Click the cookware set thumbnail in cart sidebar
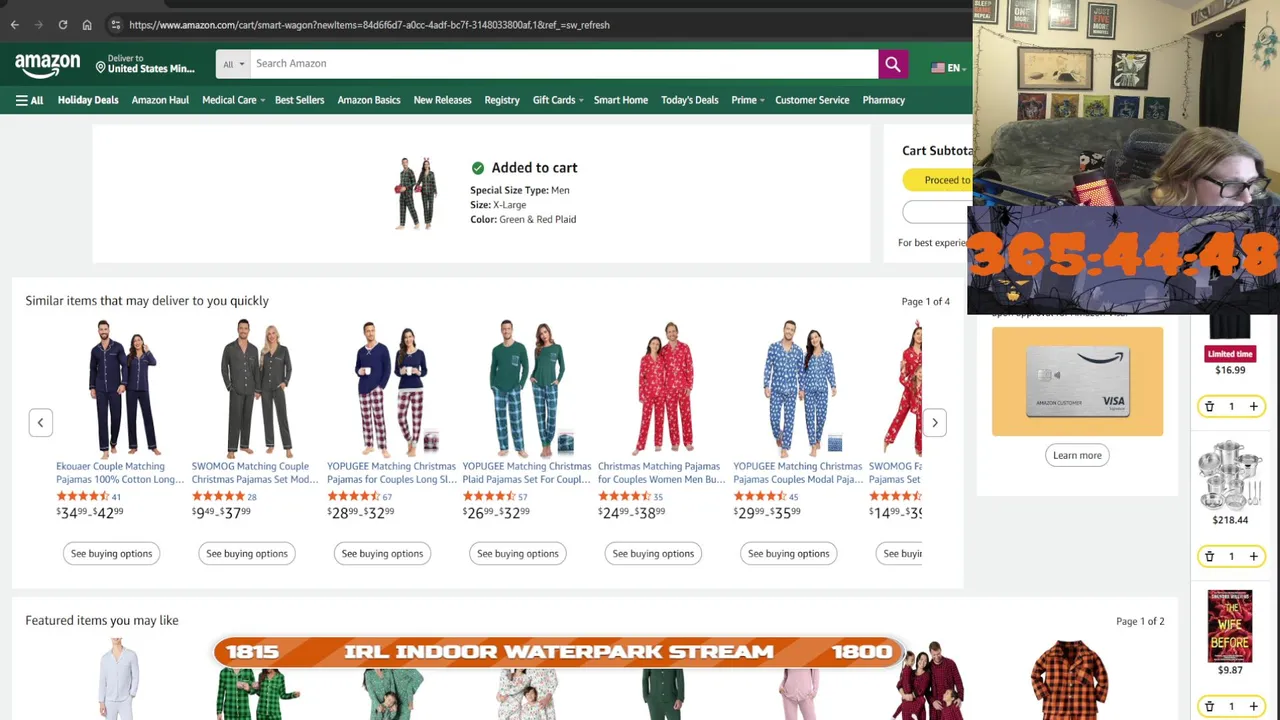 click(x=1230, y=476)
